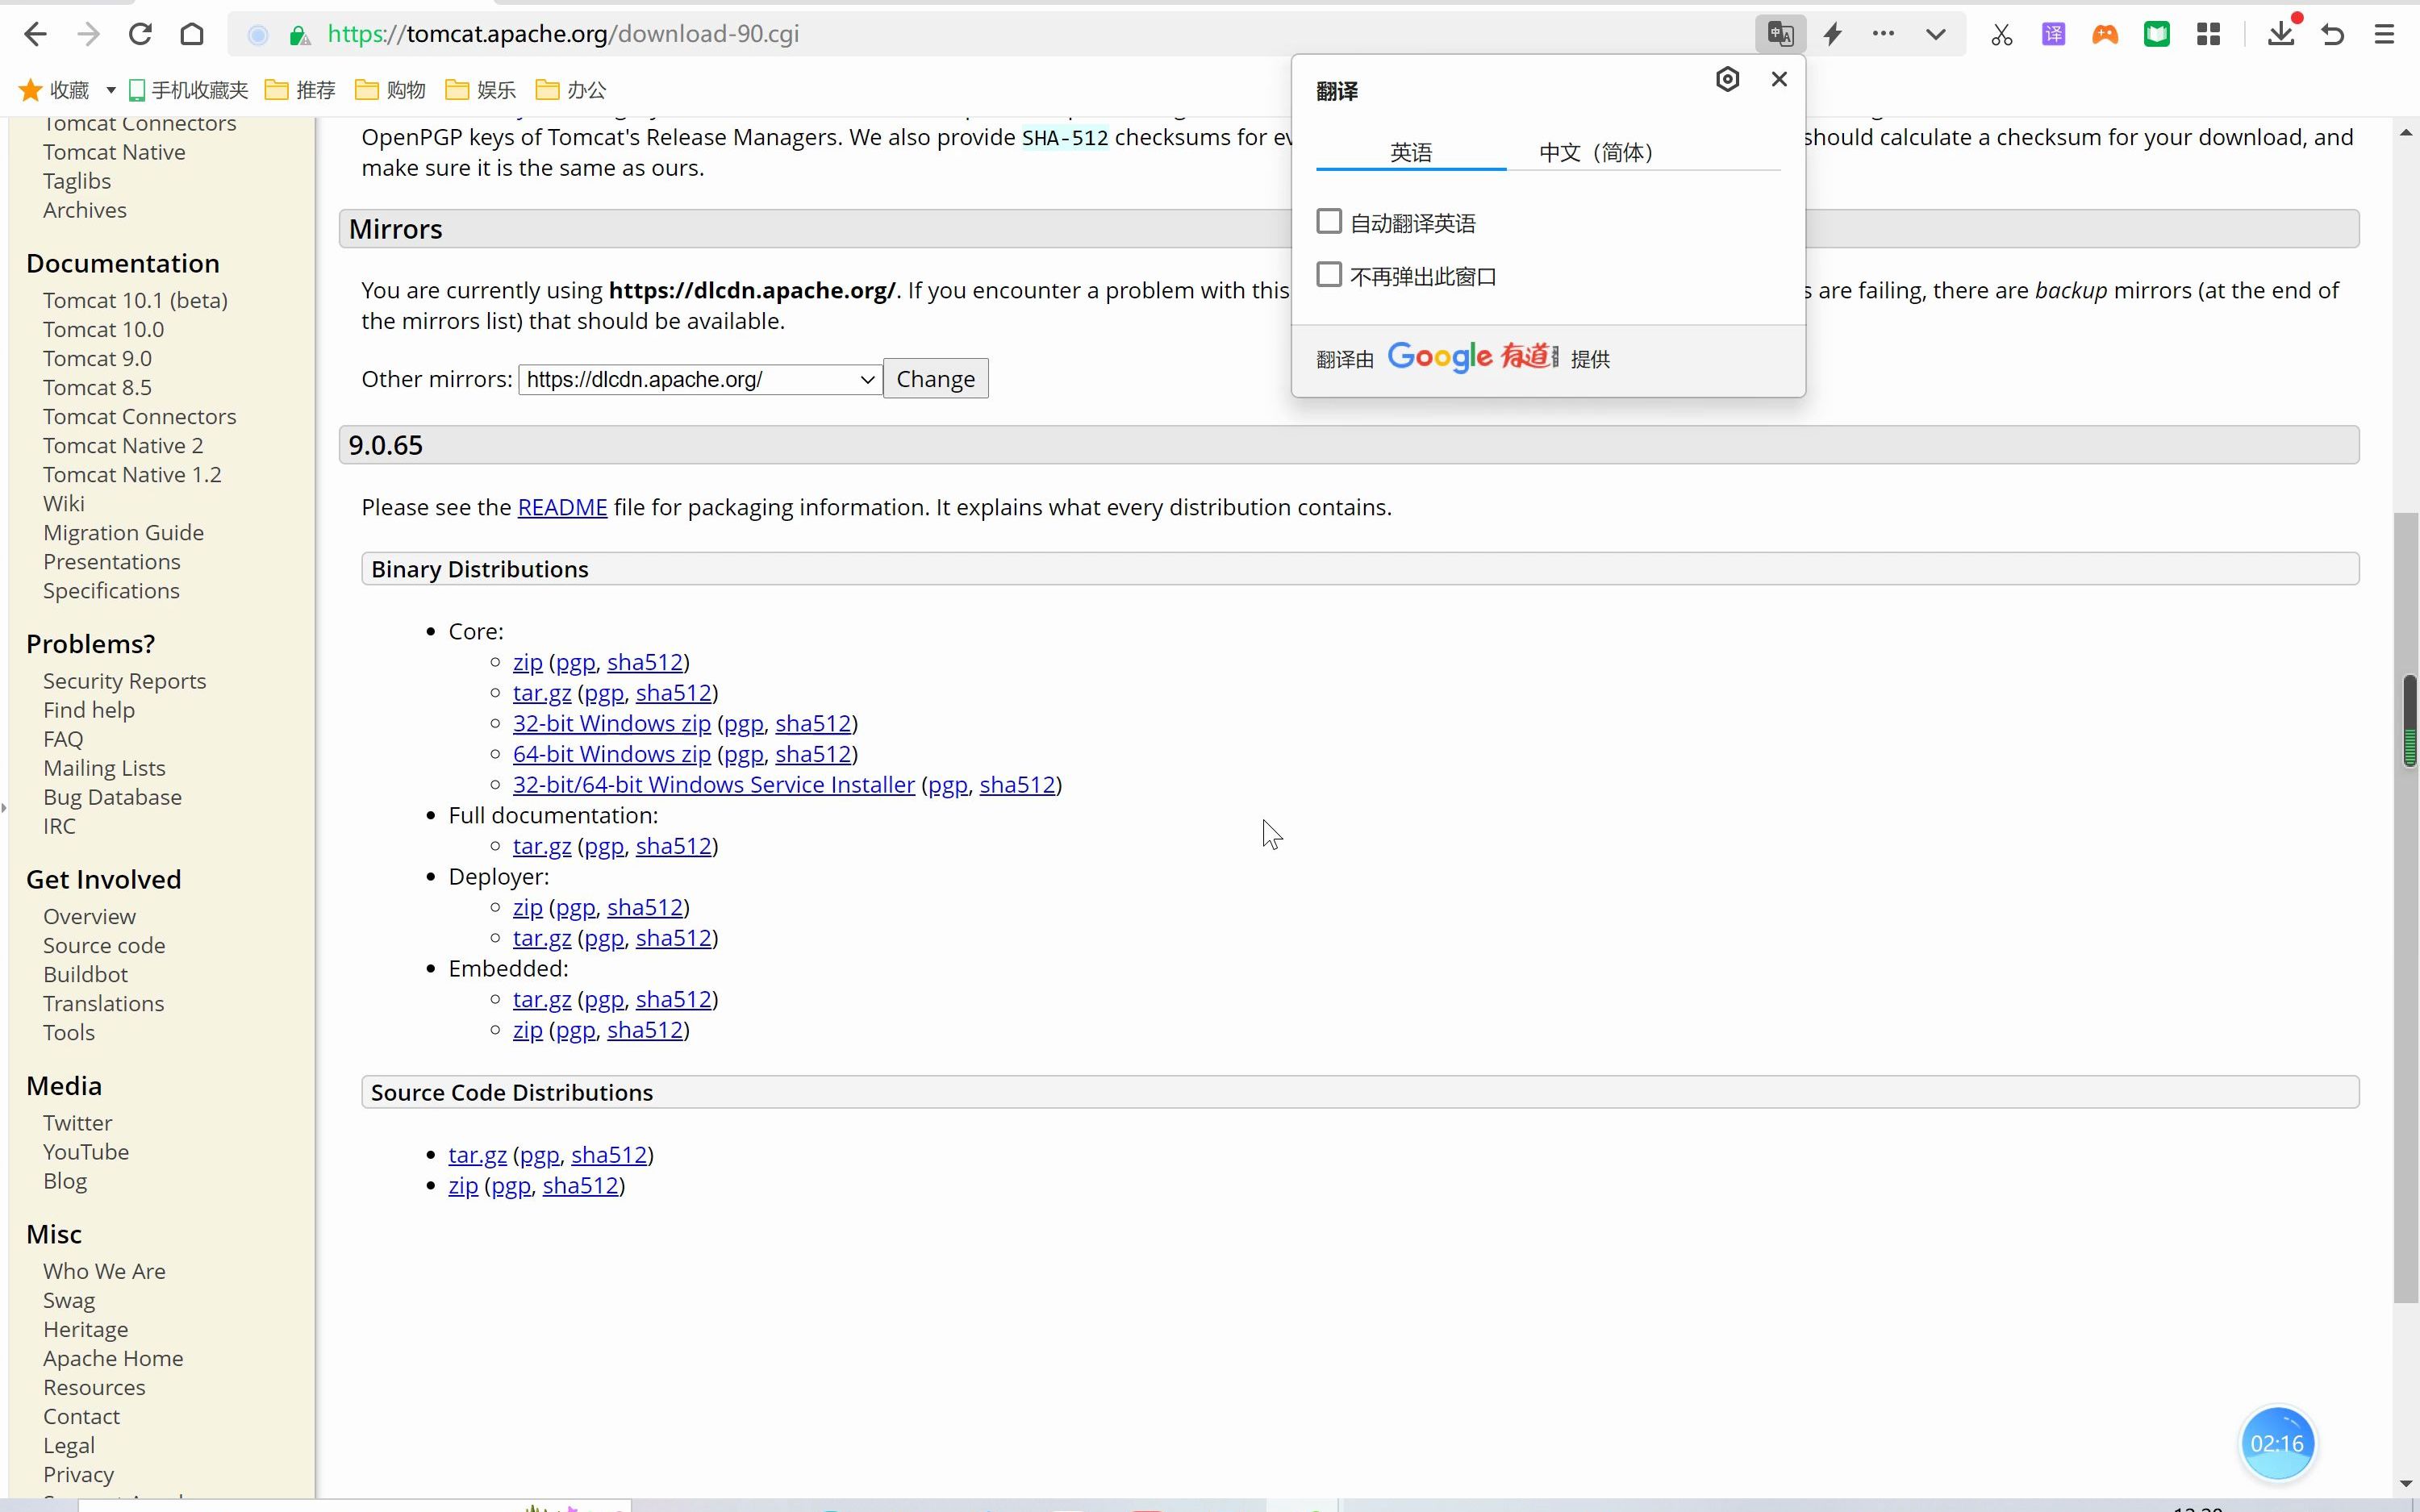Open Embedded tar.gz download link

pos(542,999)
